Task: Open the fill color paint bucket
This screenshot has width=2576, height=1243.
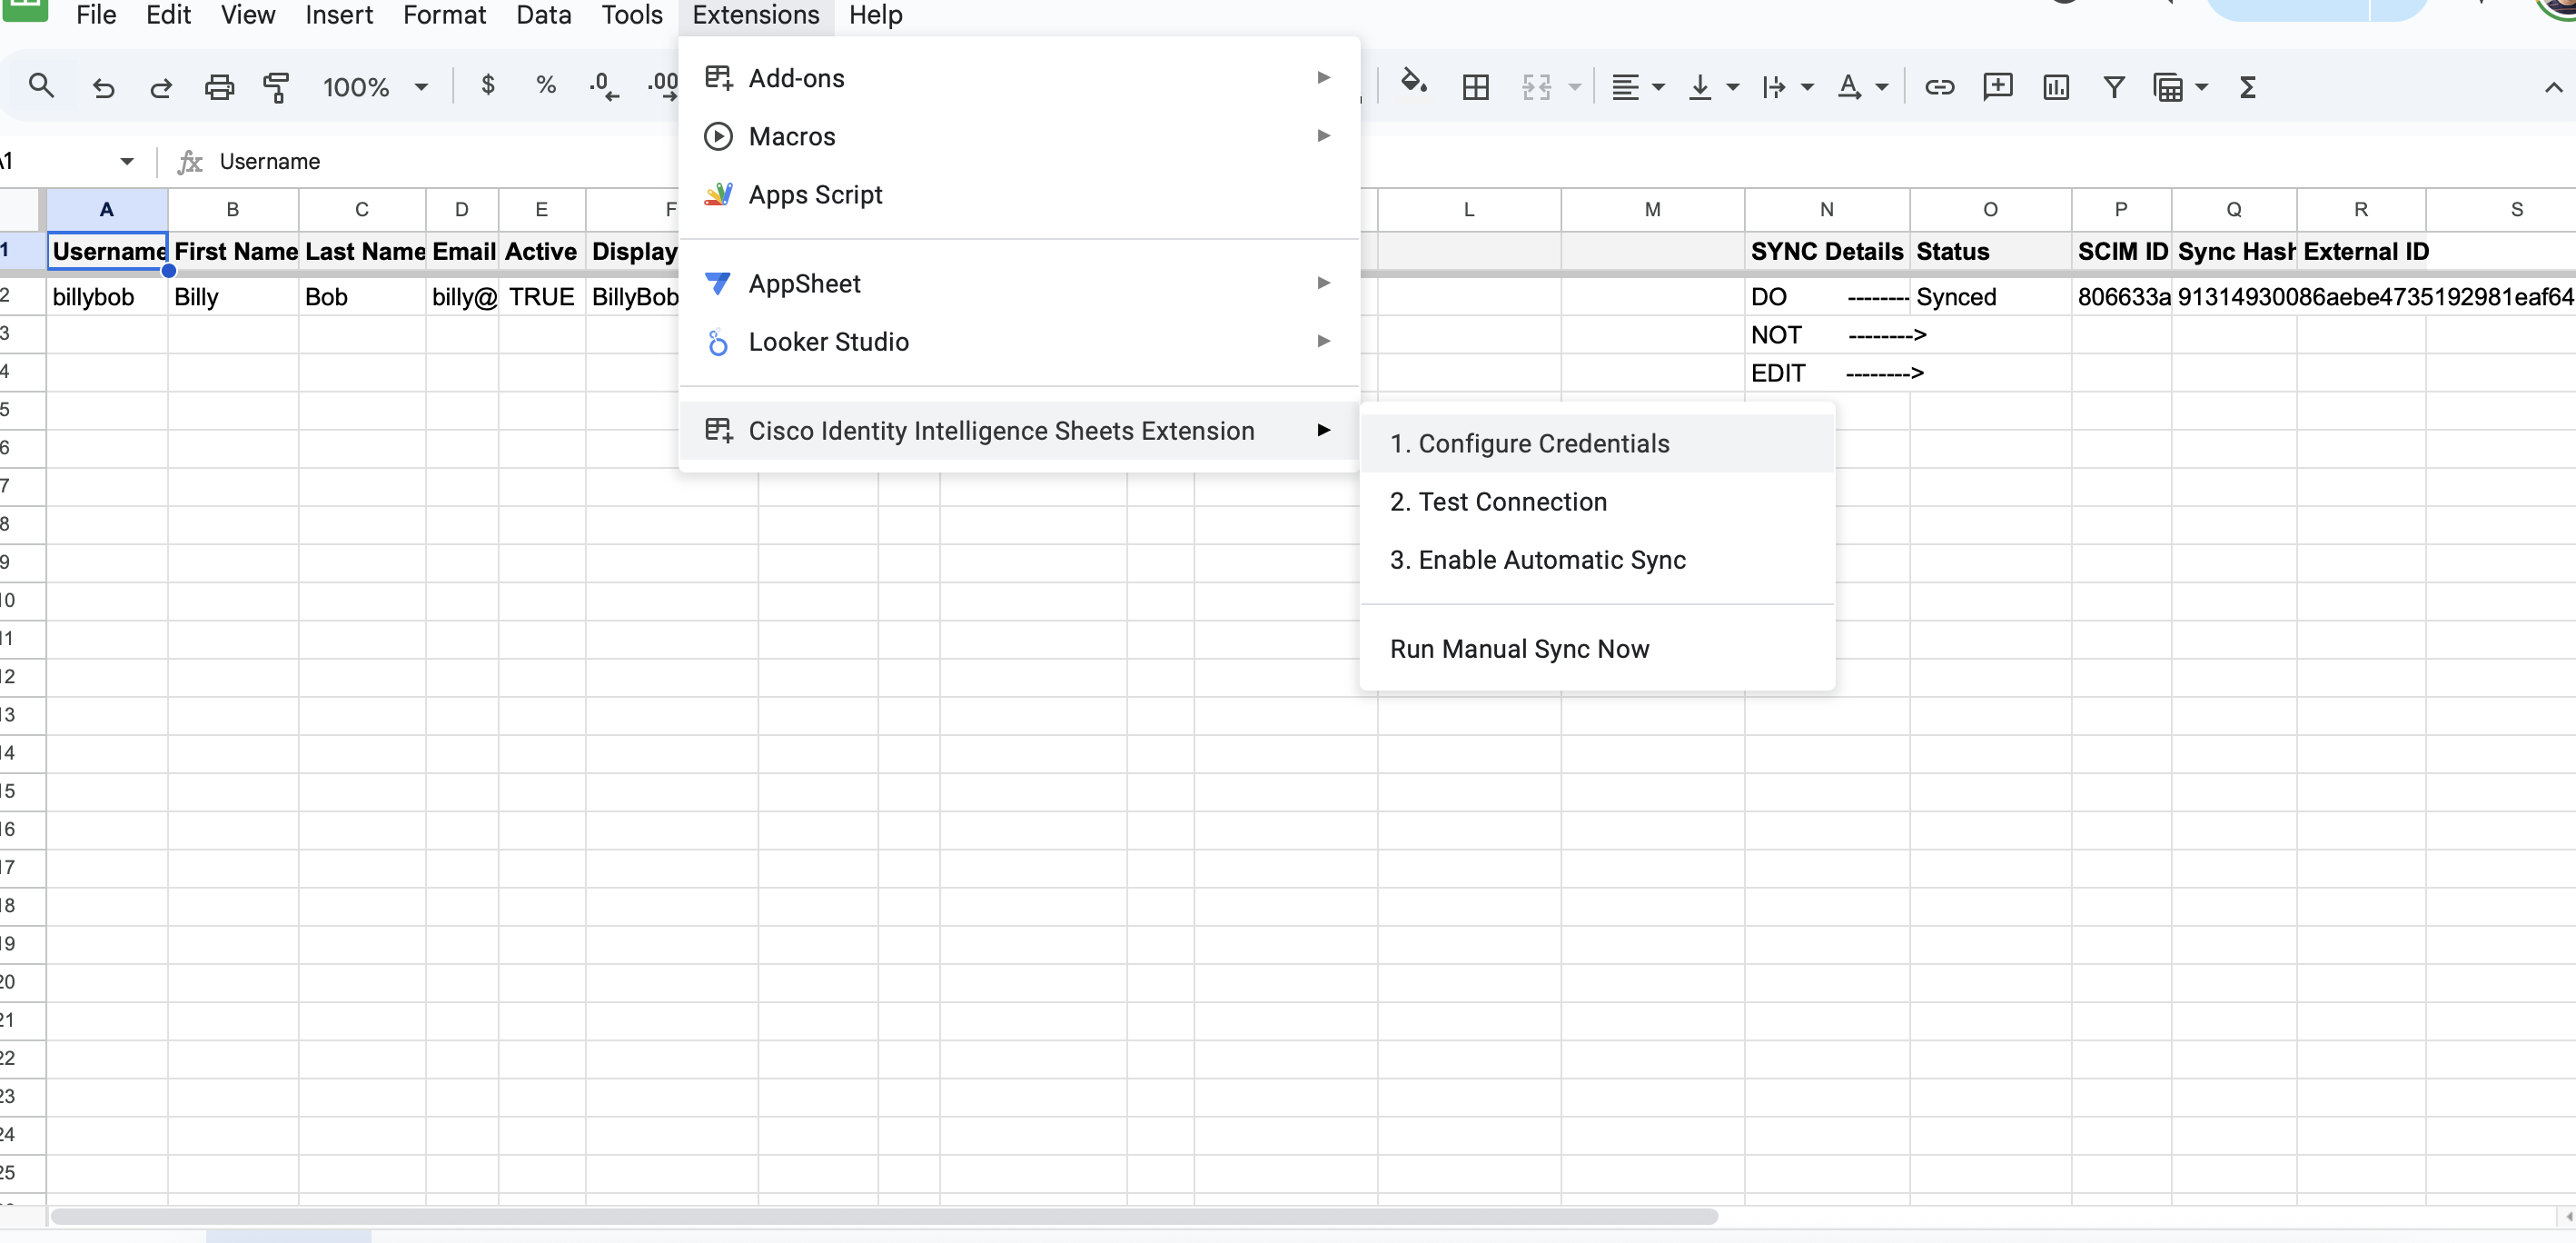Action: click(x=1413, y=84)
